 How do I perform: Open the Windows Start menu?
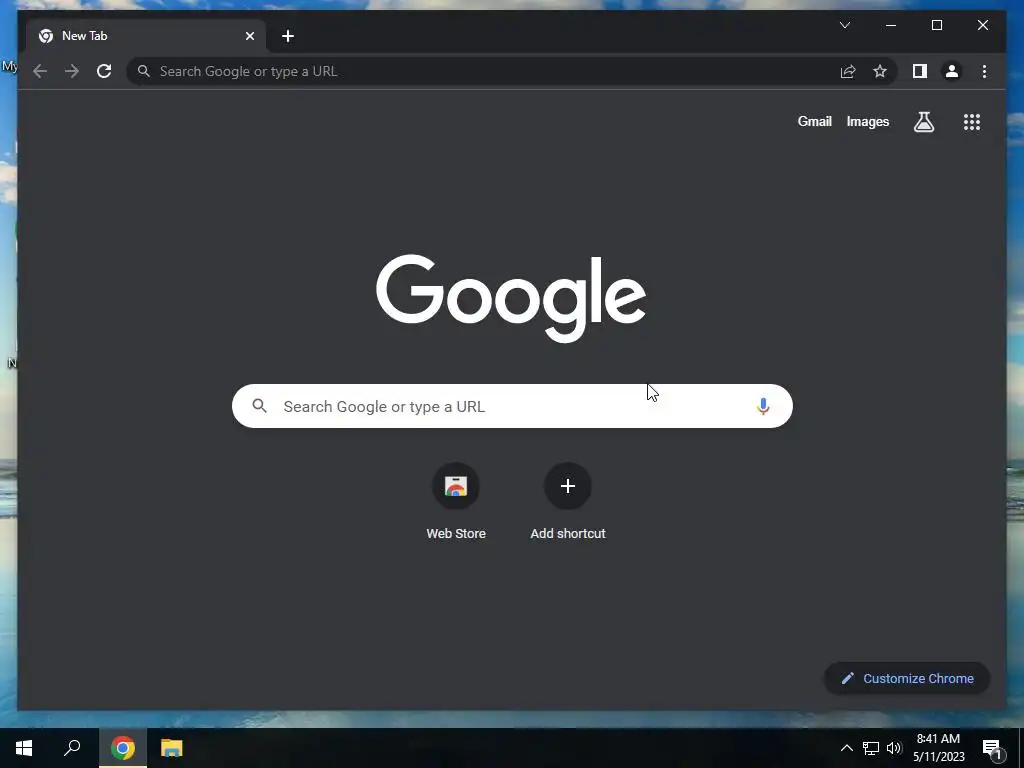click(x=24, y=748)
